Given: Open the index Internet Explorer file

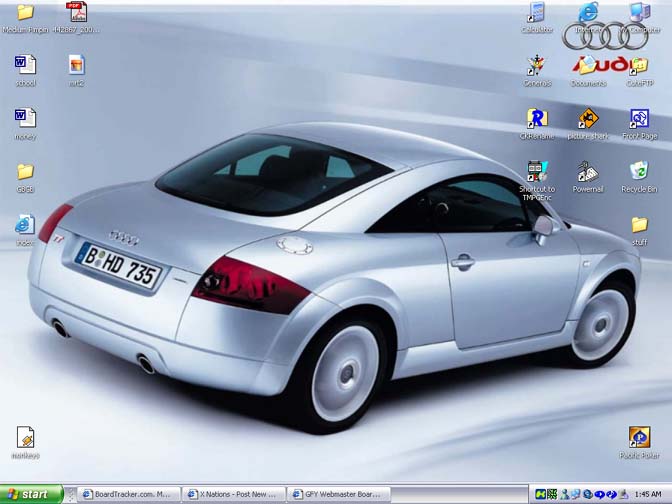Looking at the screenshot, I should pos(25,225).
